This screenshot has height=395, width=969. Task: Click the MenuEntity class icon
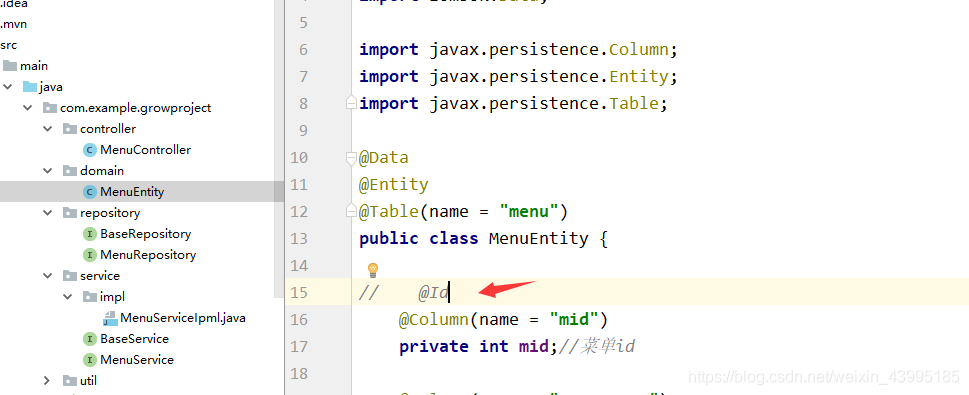tap(90, 192)
